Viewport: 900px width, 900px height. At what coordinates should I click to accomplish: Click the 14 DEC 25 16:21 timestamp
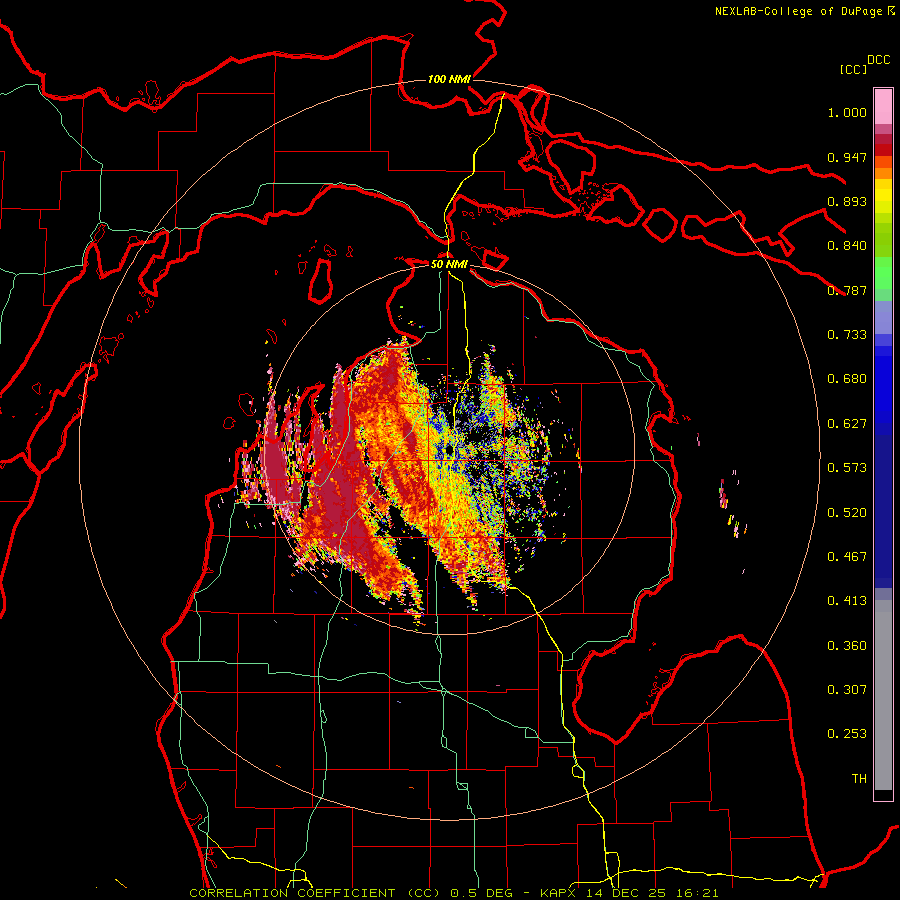tap(652, 893)
